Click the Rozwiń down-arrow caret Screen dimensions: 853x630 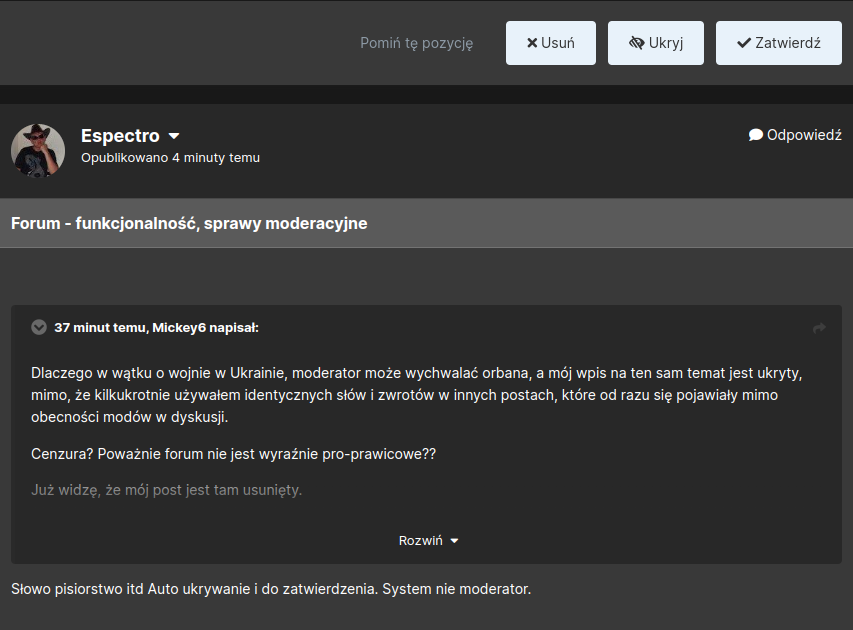(454, 541)
